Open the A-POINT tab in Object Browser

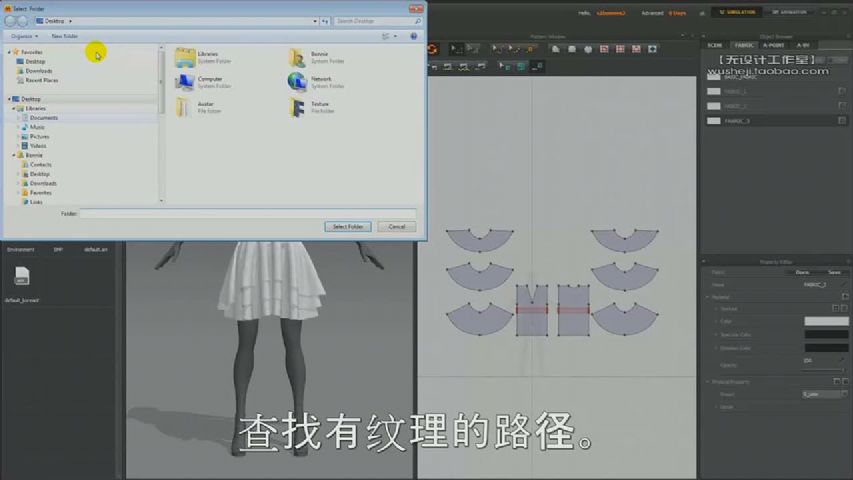(x=773, y=45)
